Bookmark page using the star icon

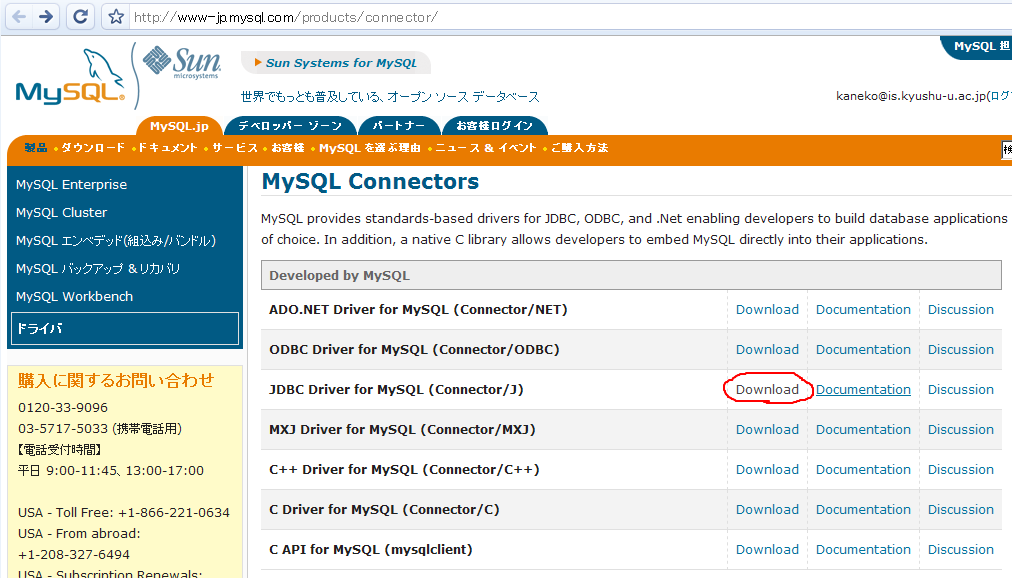[x=116, y=17]
